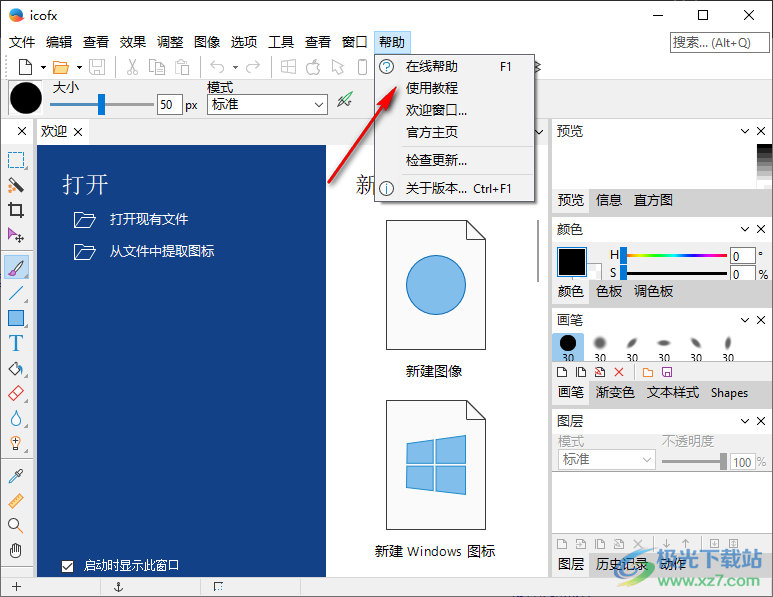Click the open folder toolbar icon
Image resolution: width=773 pixels, height=597 pixels.
coord(61,67)
